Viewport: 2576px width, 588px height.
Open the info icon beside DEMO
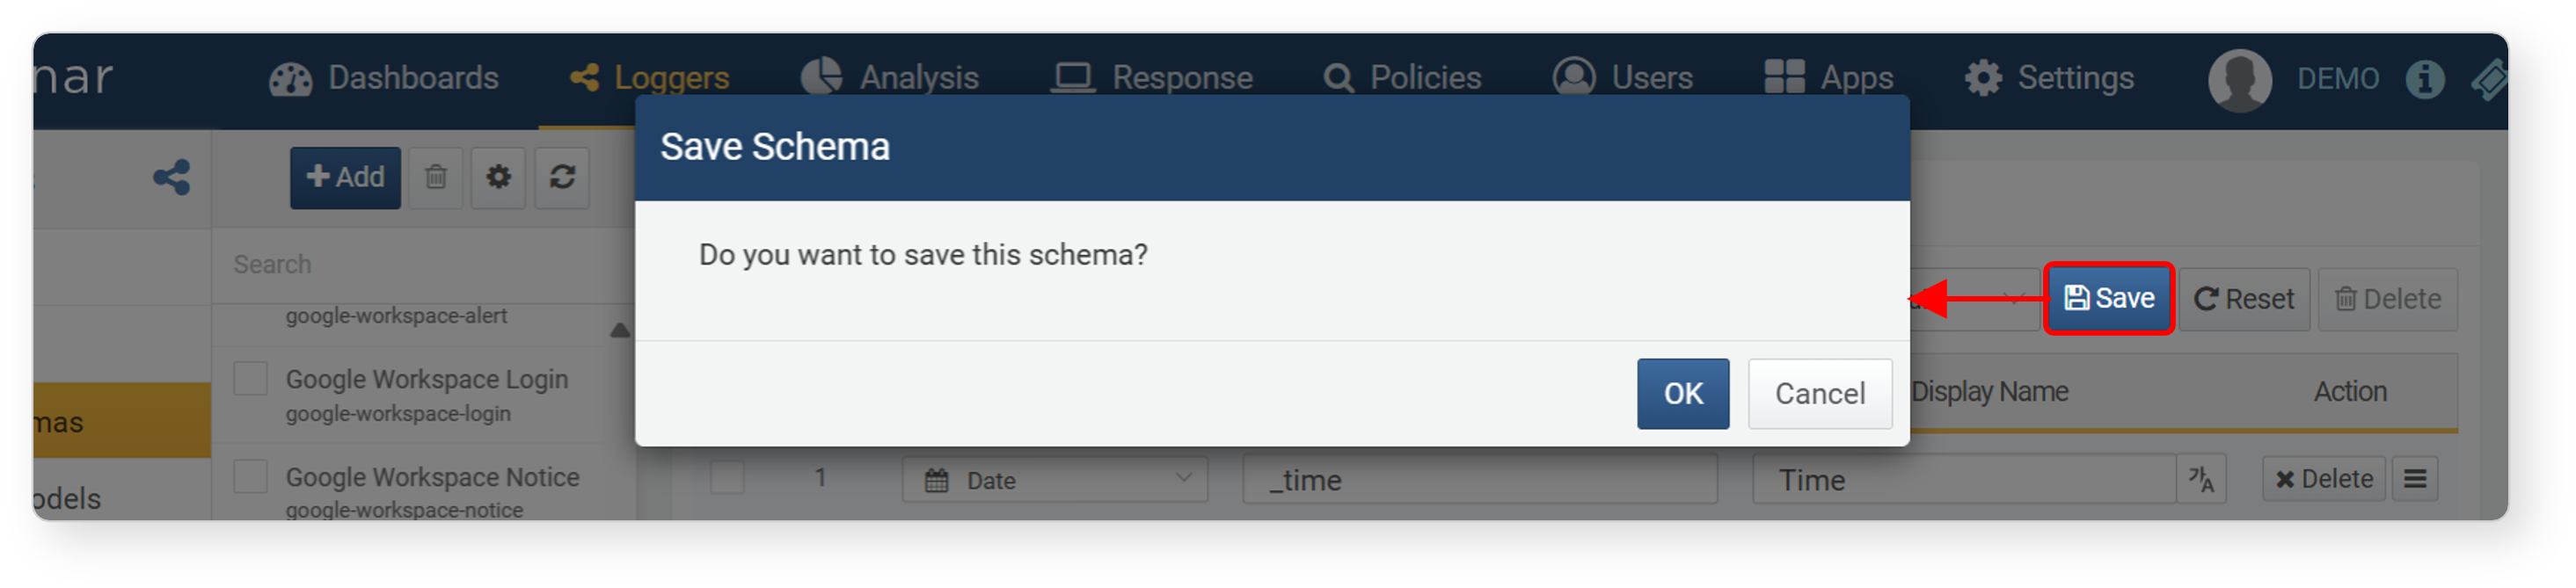pos(2424,79)
